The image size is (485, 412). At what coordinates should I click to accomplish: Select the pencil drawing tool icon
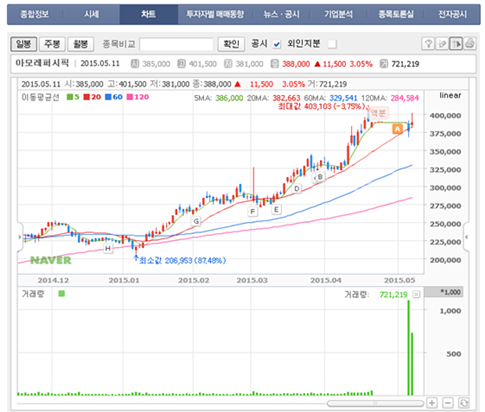click(442, 44)
